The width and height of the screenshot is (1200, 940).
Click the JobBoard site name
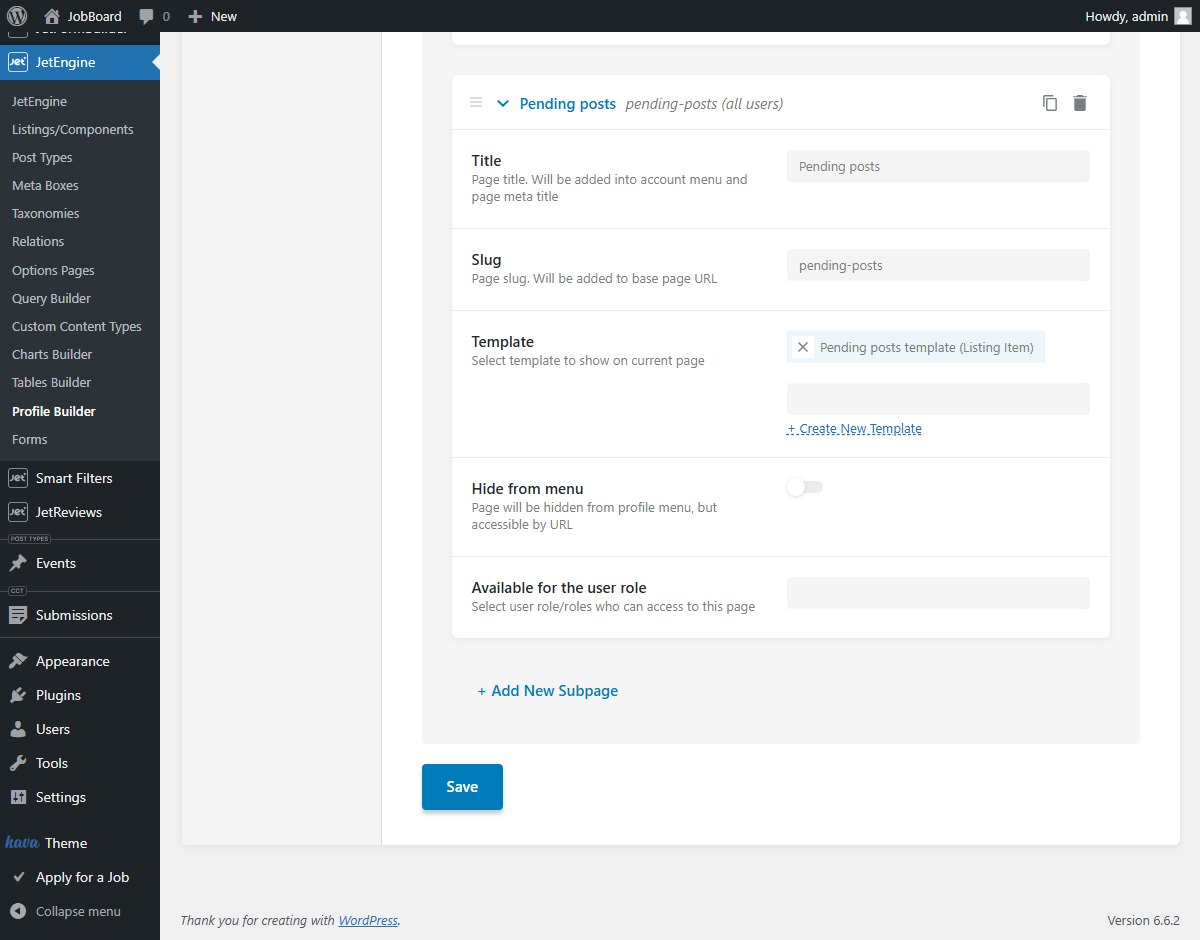[x=95, y=16]
